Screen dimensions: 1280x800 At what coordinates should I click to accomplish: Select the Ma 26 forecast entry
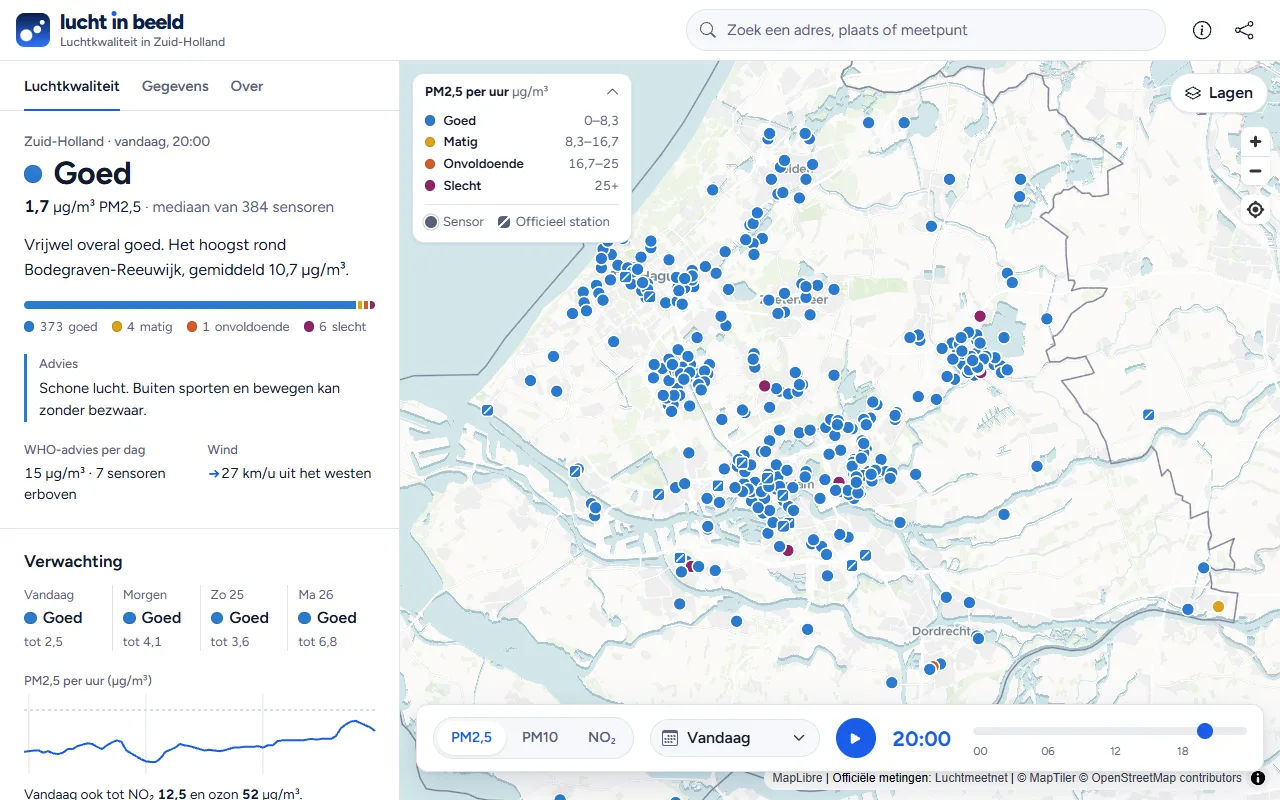point(331,618)
